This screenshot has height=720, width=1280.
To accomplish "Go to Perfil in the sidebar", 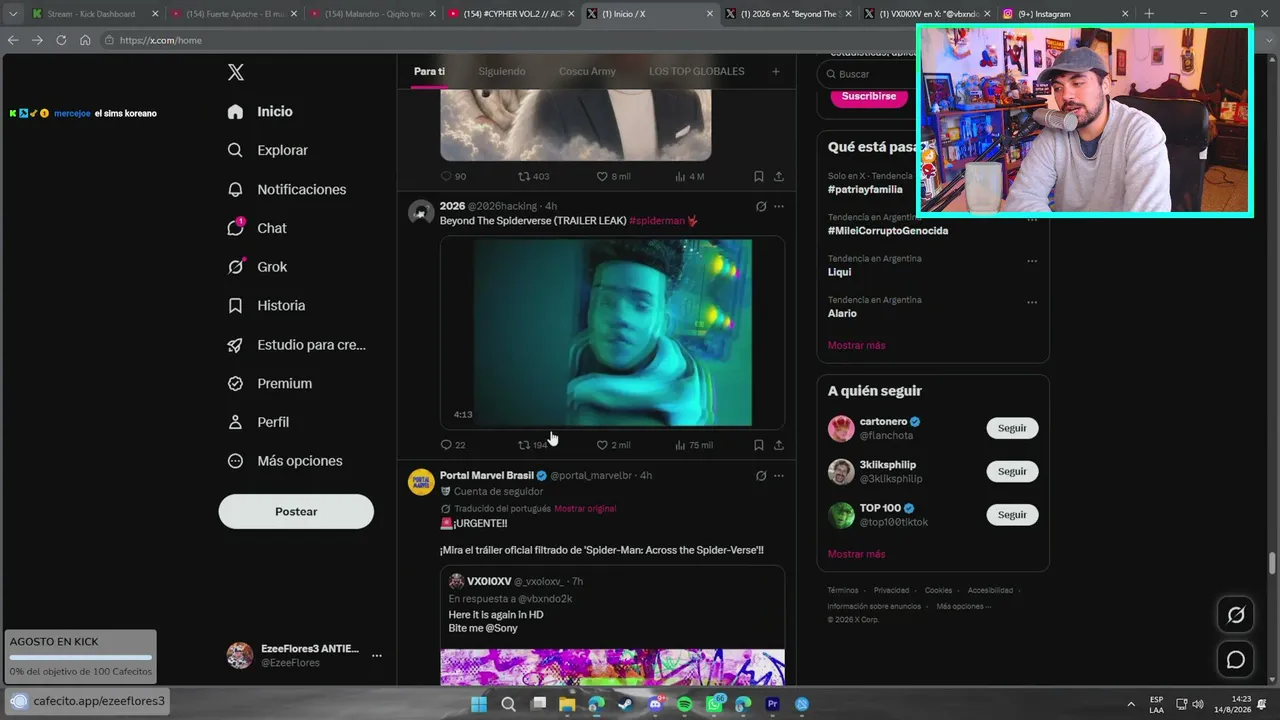I will [258, 422].
